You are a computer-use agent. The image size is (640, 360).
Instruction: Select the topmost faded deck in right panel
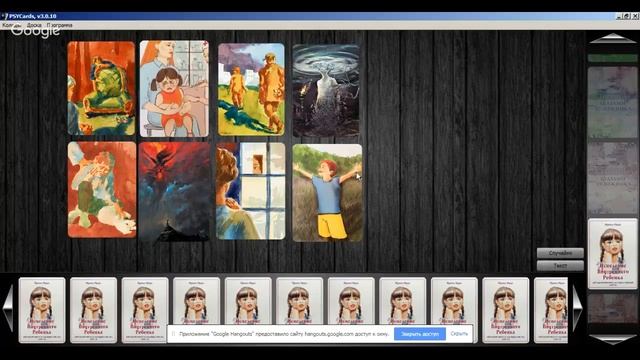click(x=612, y=102)
